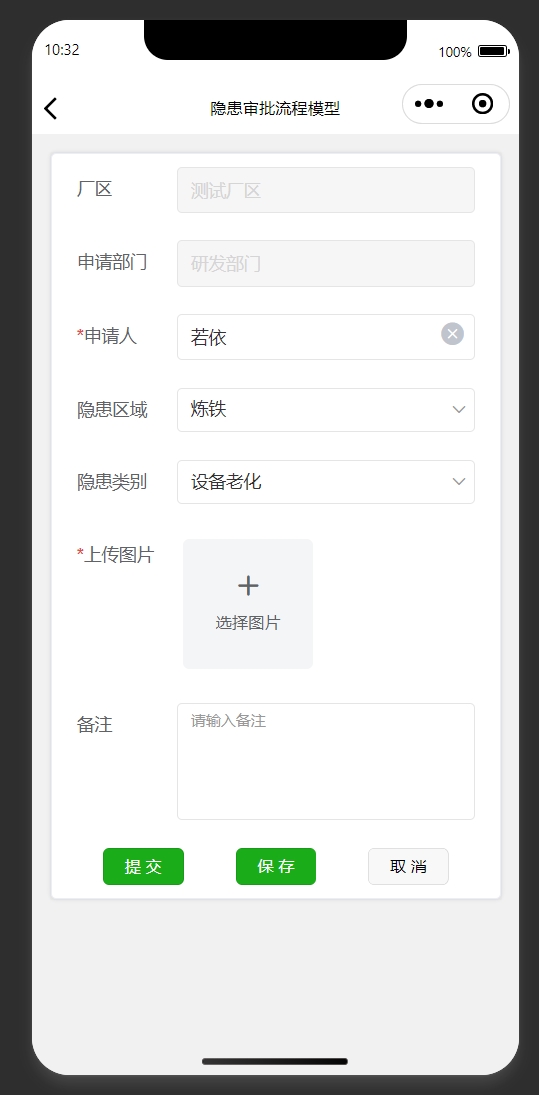
Task: Click the 100% battery percentage text
Action: pyautogui.click(x=455, y=52)
